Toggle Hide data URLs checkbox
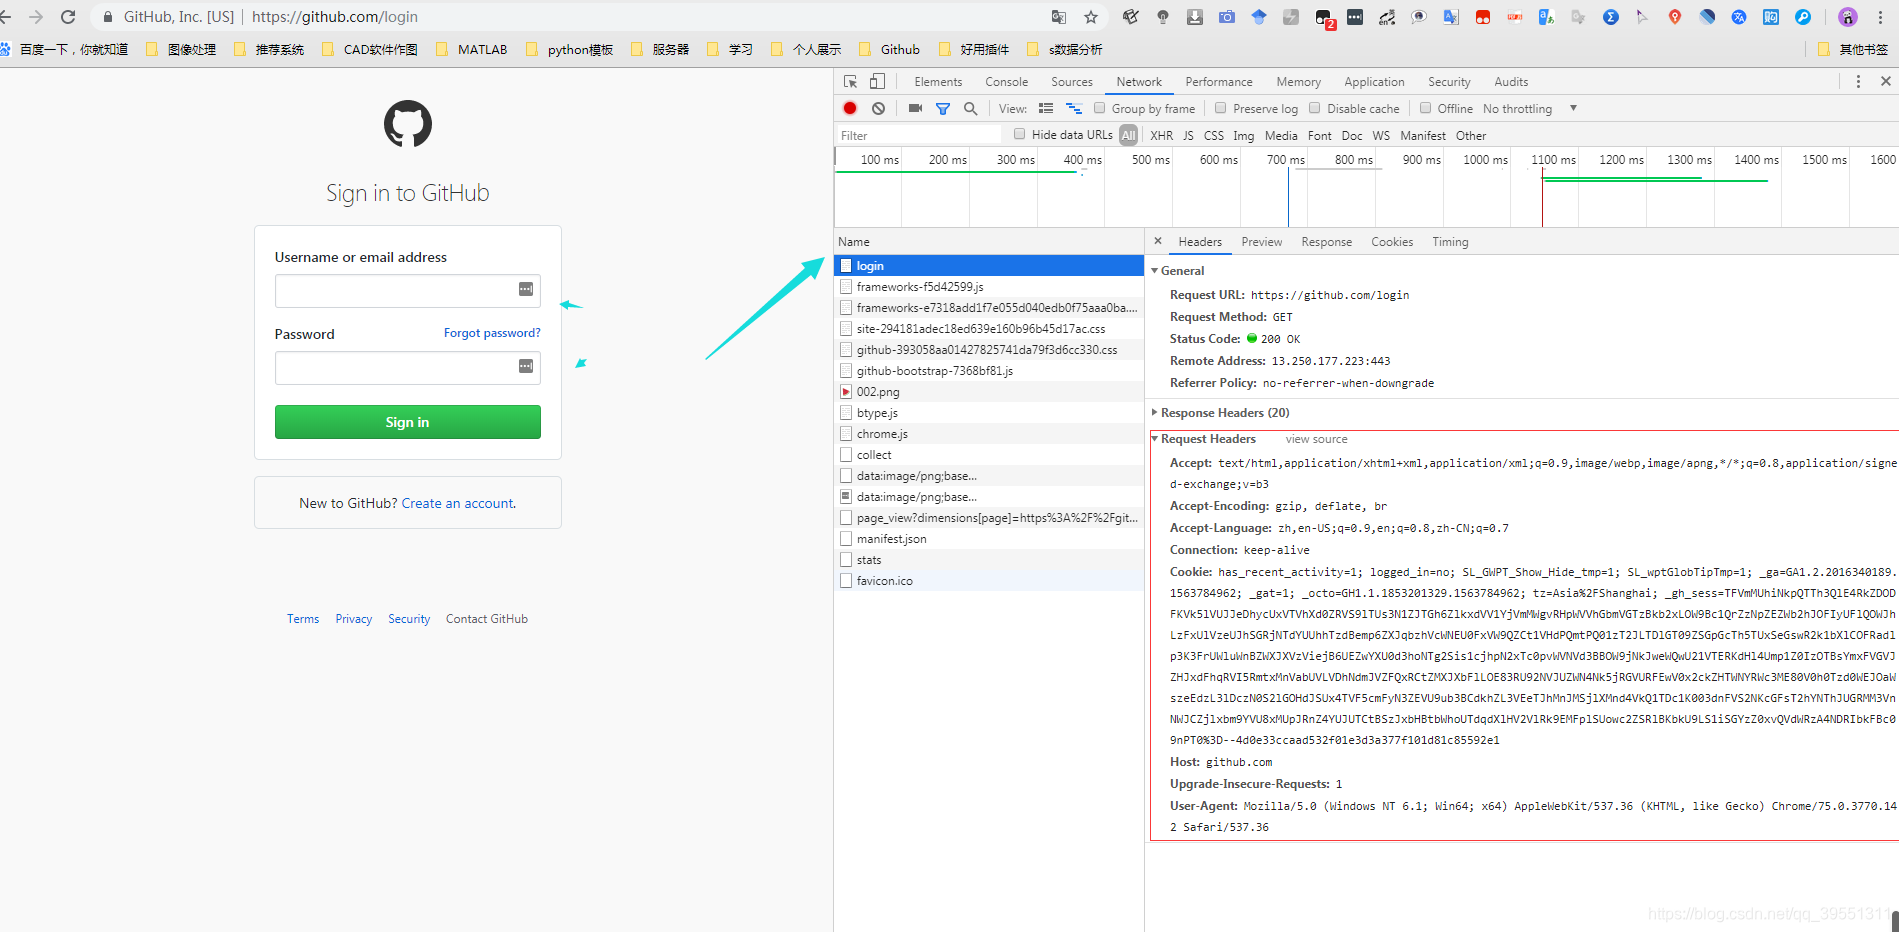This screenshot has height=932, width=1899. pyautogui.click(x=1020, y=134)
